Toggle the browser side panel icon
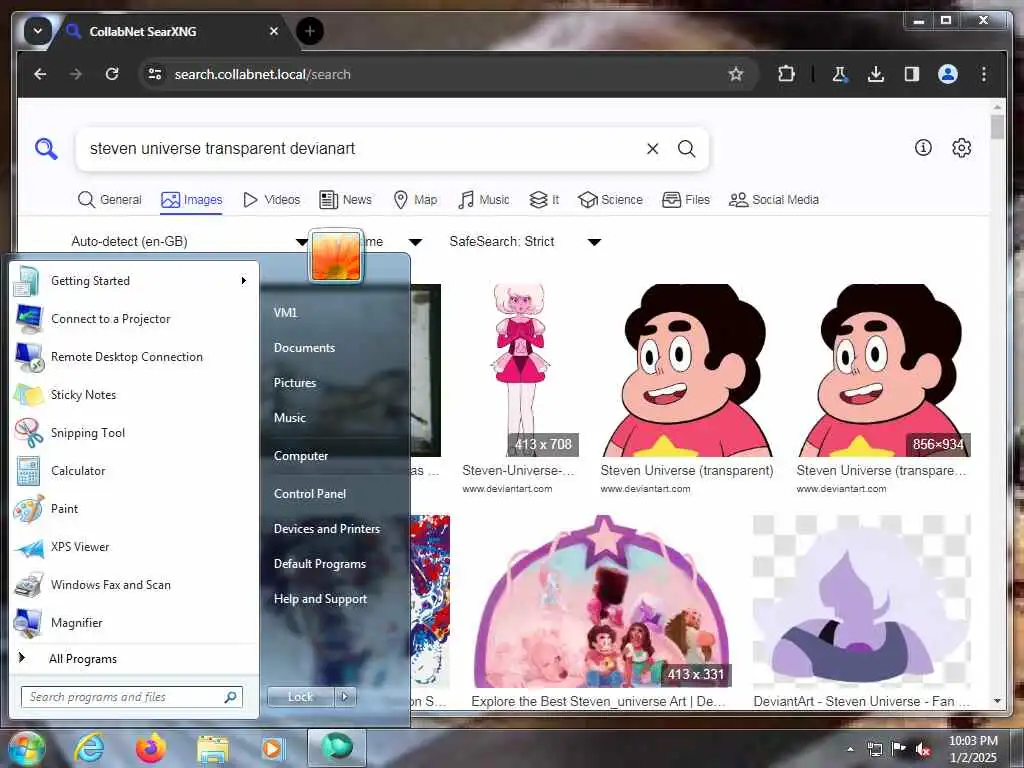1024x768 pixels. (x=912, y=74)
